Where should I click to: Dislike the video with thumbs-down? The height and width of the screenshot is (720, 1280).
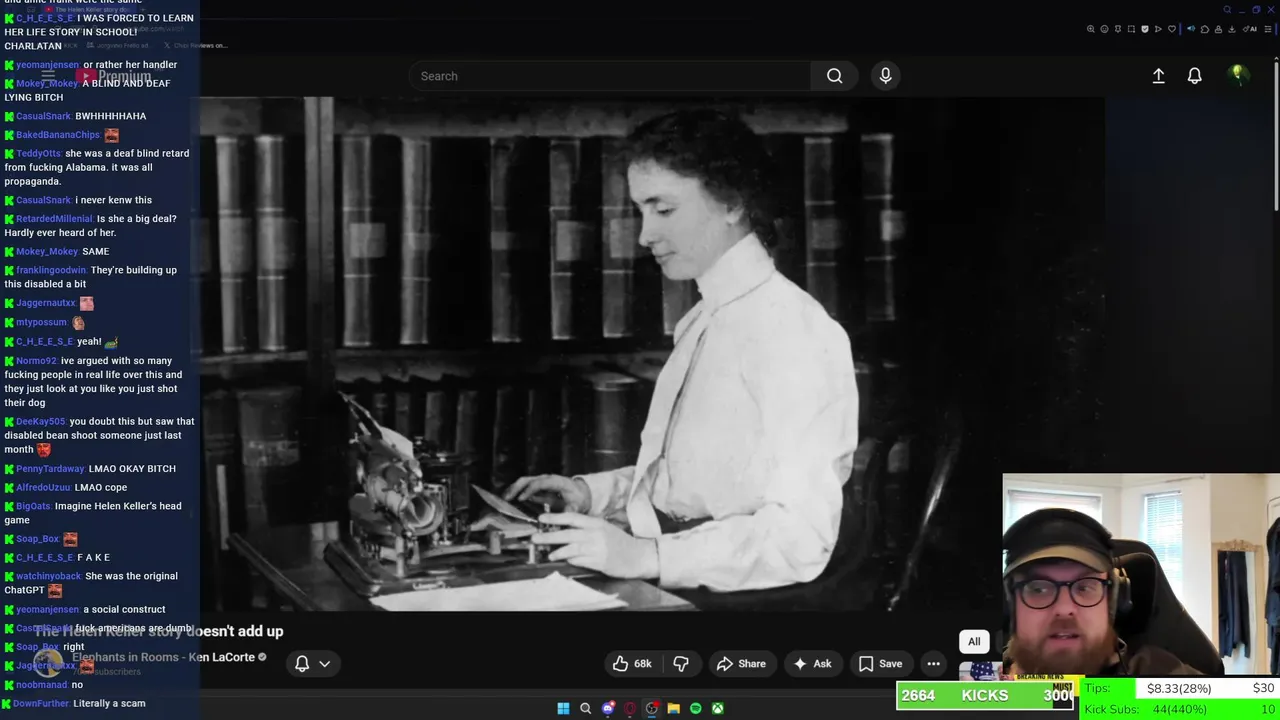coord(681,664)
